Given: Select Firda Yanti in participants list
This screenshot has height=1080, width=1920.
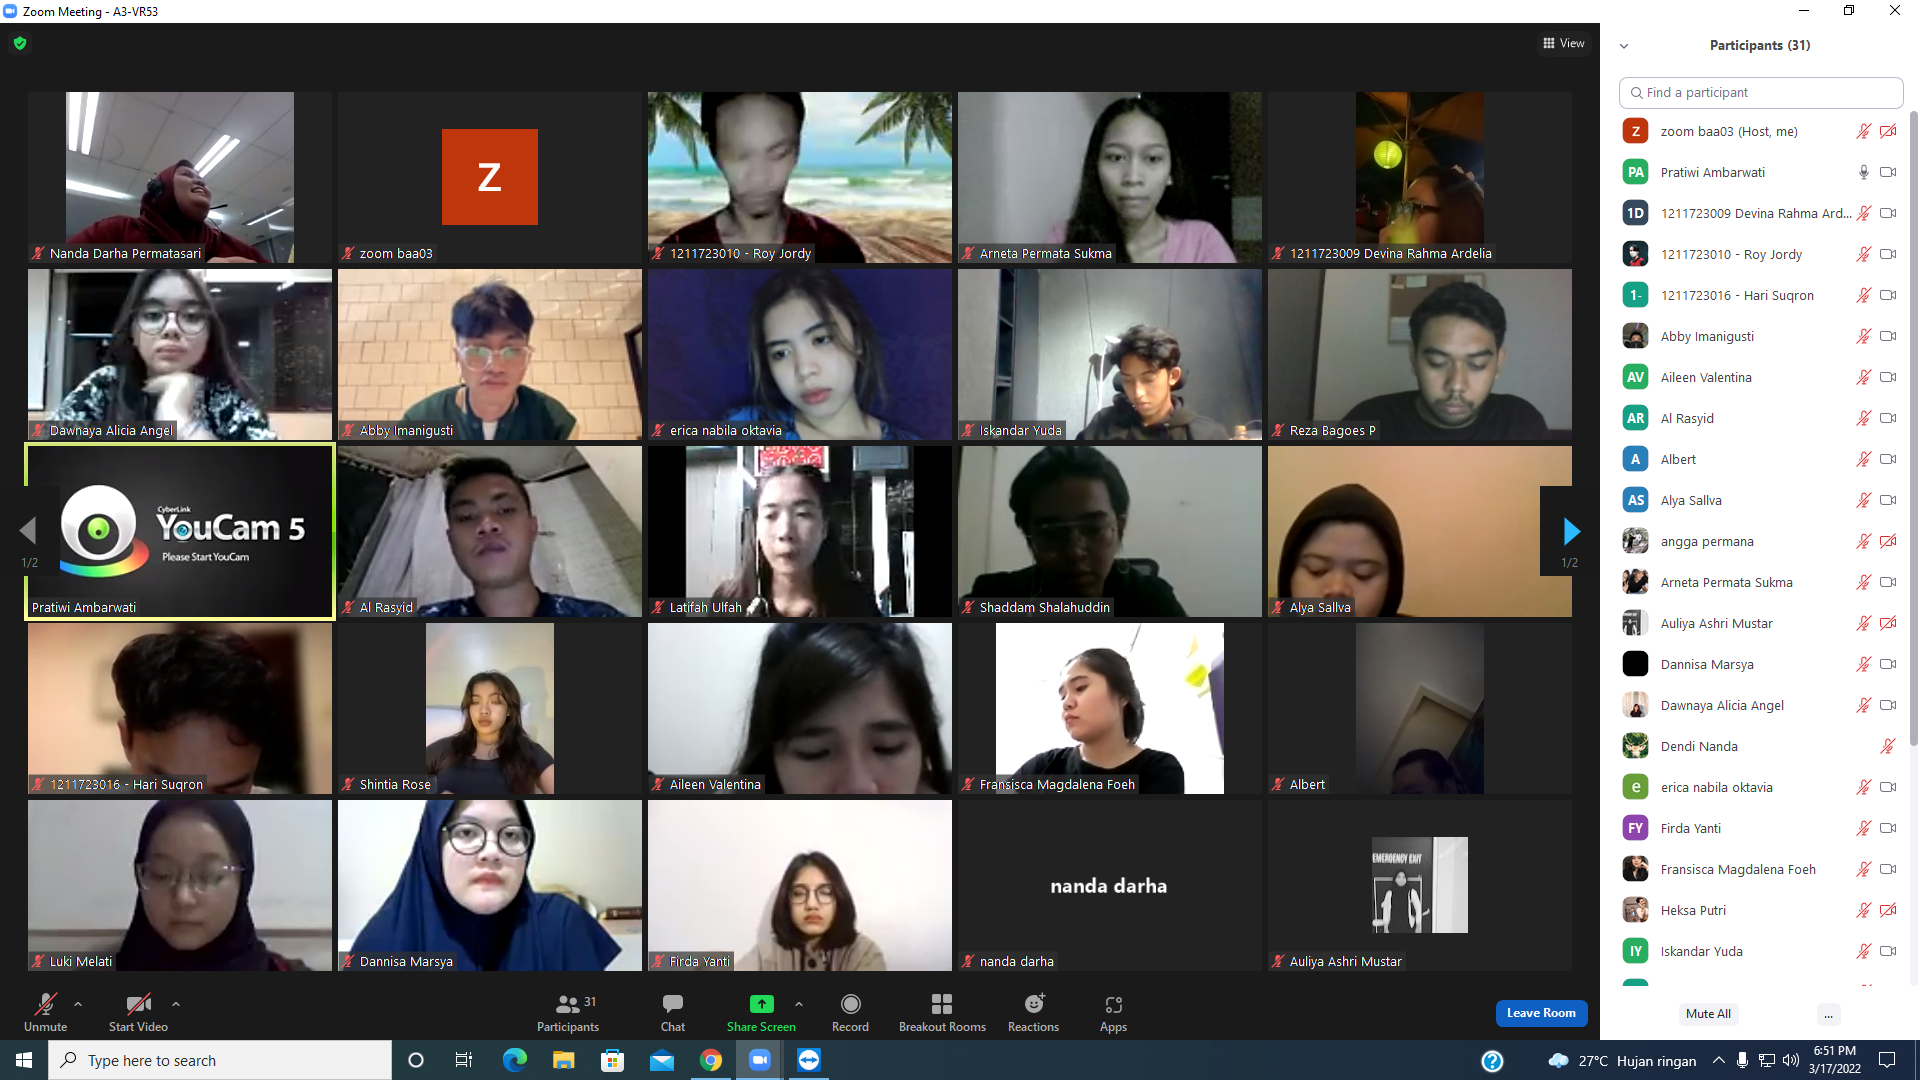Looking at the screenshot, I should [1760, 828].
